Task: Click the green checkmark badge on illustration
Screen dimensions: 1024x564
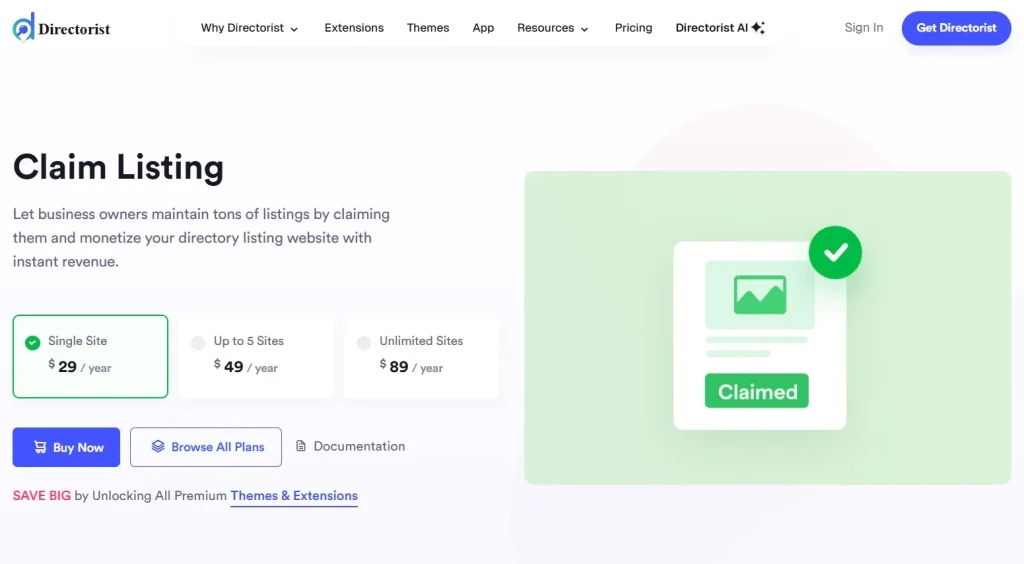Action: pyautogui.click(x=835, y=253)
